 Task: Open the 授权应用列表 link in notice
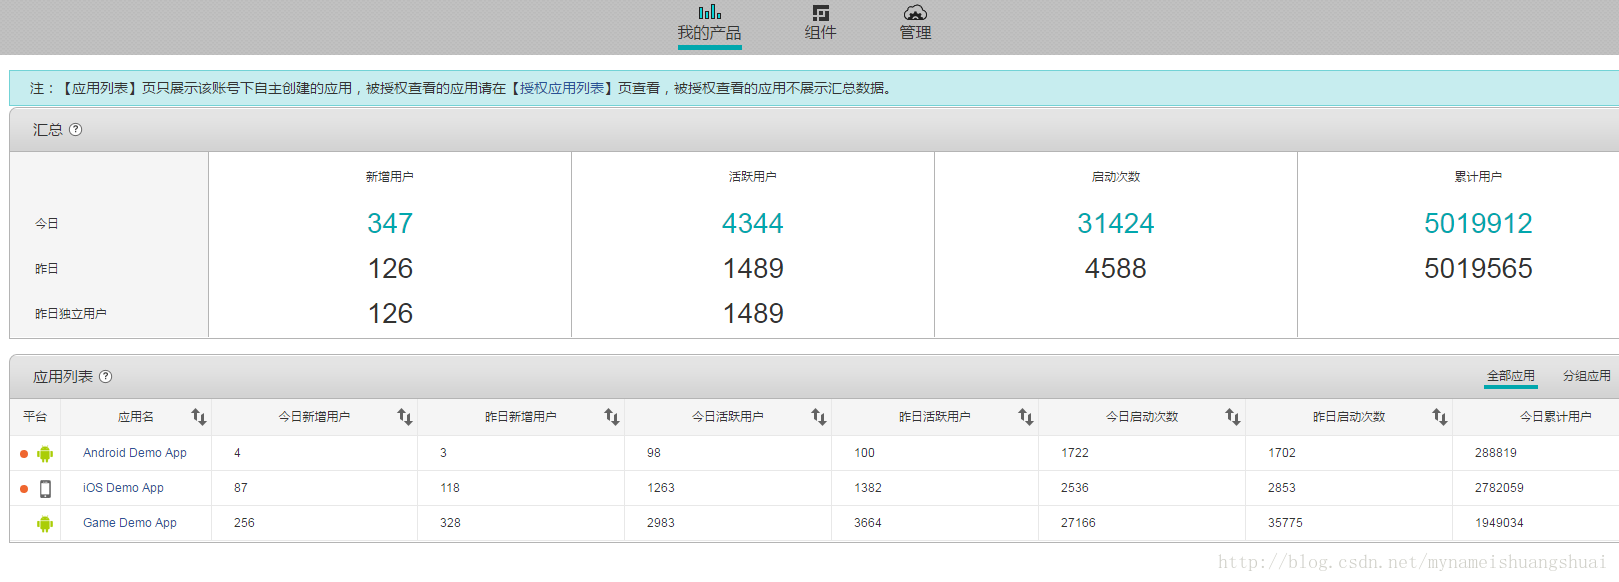562,88
